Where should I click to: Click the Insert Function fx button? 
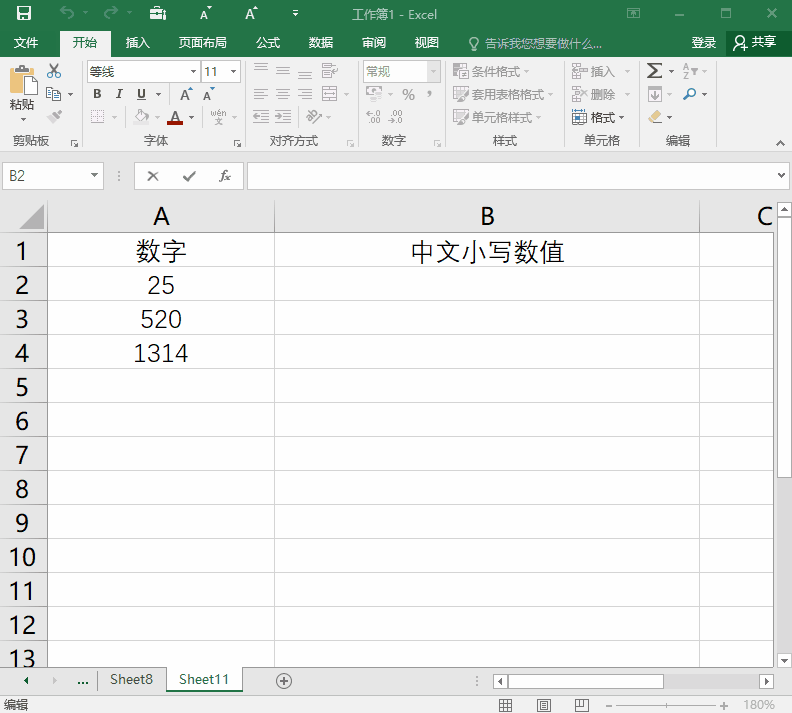[x=225, y=176]
